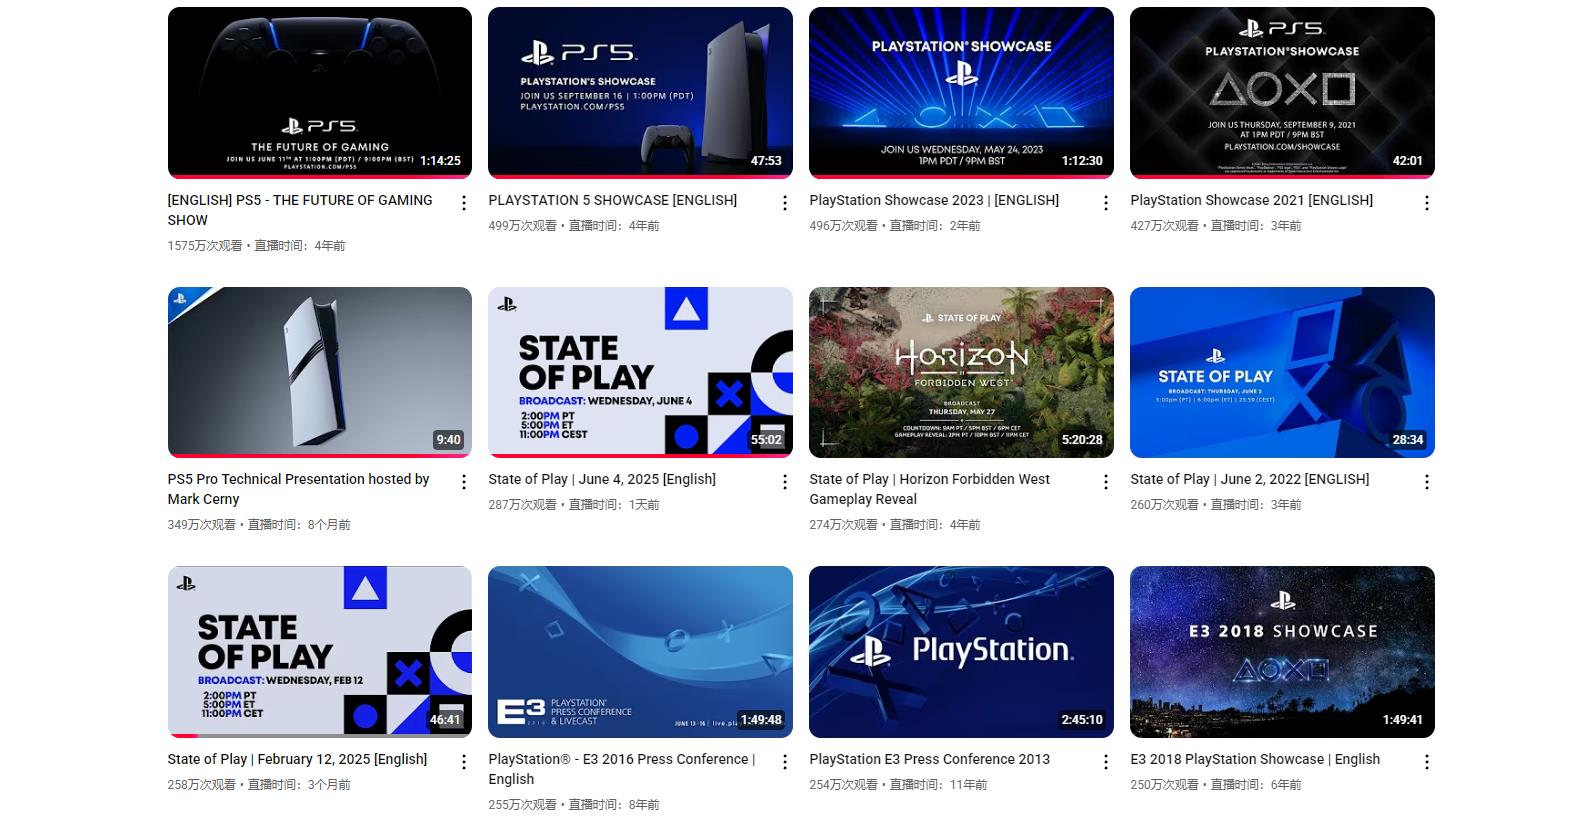Play the PS5 Future of Gaming thumbnail

319,92
